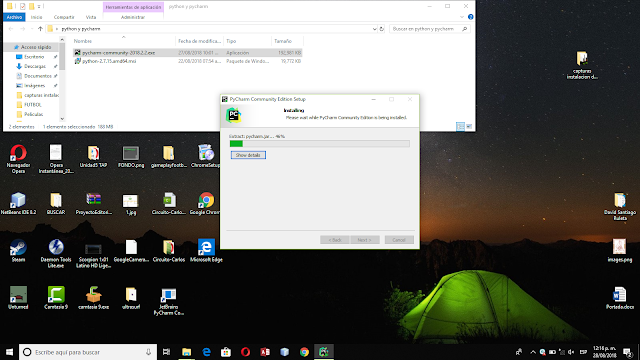The width and height of the screenshot is (640, 360).
Task: Open the Vista ribbon tab
Action: [x=91, y=17]
